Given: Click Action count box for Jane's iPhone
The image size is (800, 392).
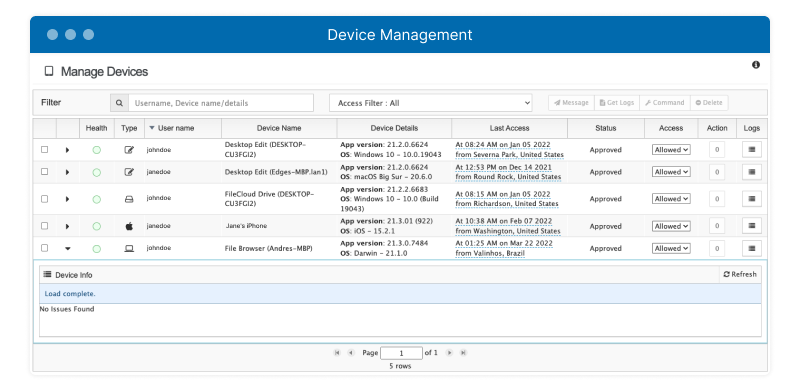Looking at the screenshot, I should pyautogui.click(x=717, y=226).
